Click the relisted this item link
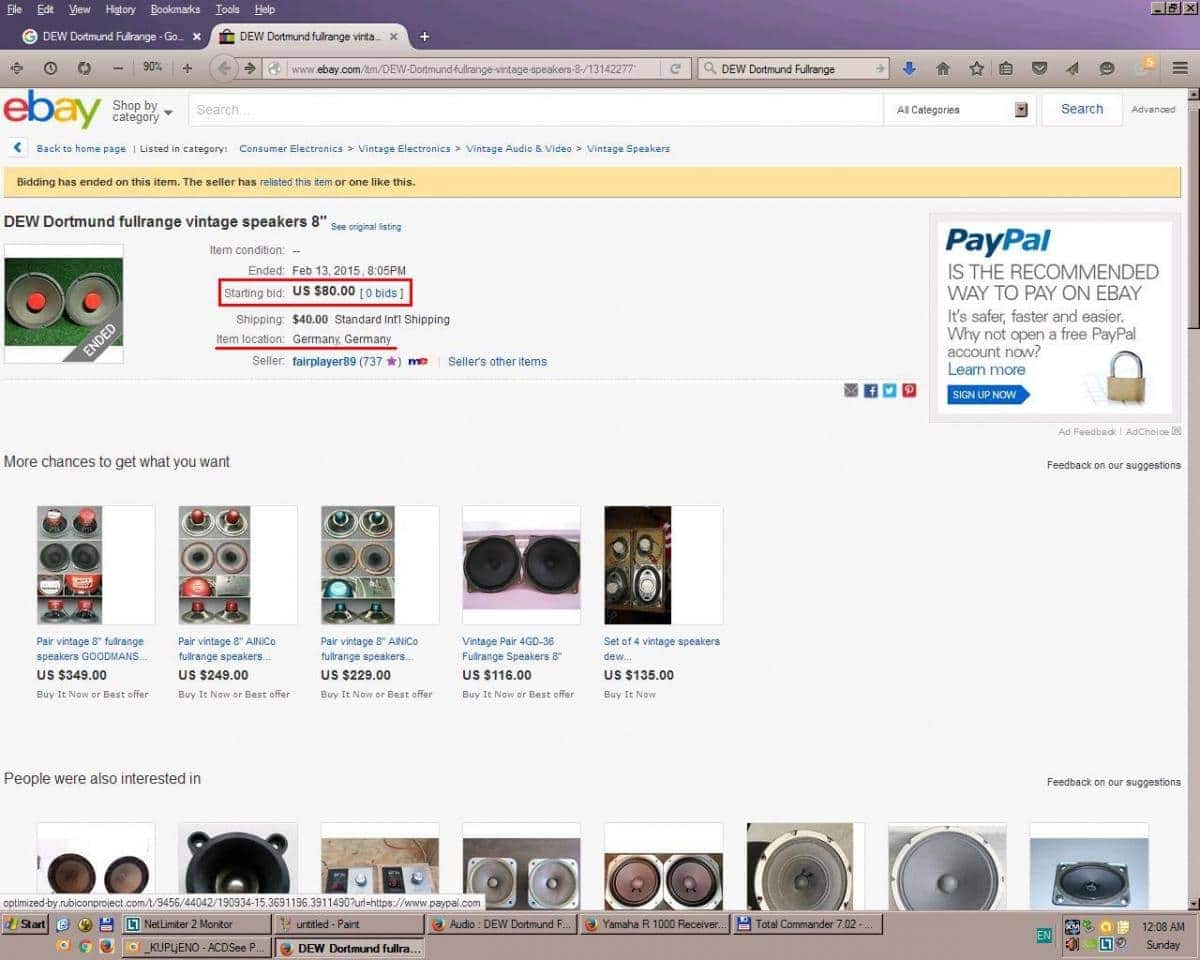The height and width of the screenshot is (960, 1200). click(x=296, y=182)
